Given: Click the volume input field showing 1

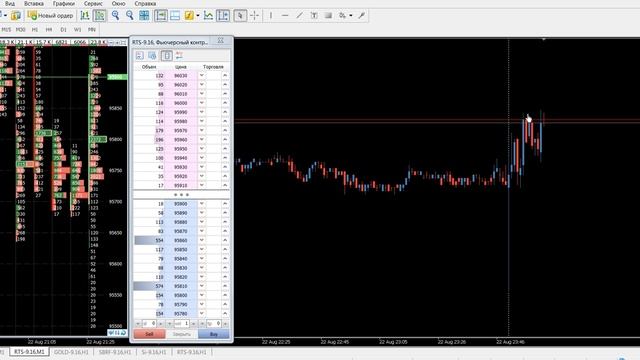Looking at the screenshot, I should (x=182, y=324).
